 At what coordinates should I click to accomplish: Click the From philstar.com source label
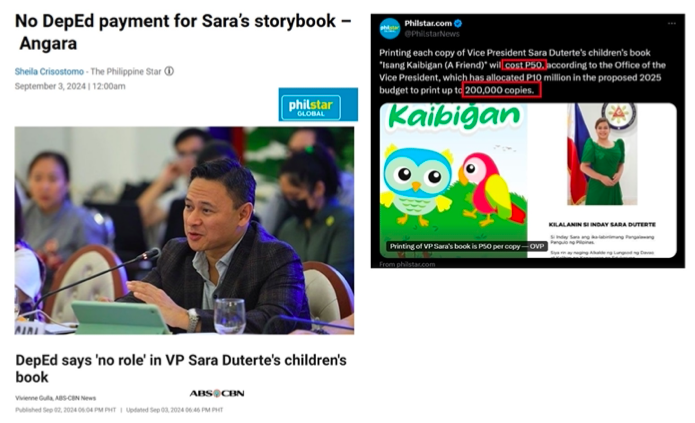pyautogui.click(x=407, y=264)
